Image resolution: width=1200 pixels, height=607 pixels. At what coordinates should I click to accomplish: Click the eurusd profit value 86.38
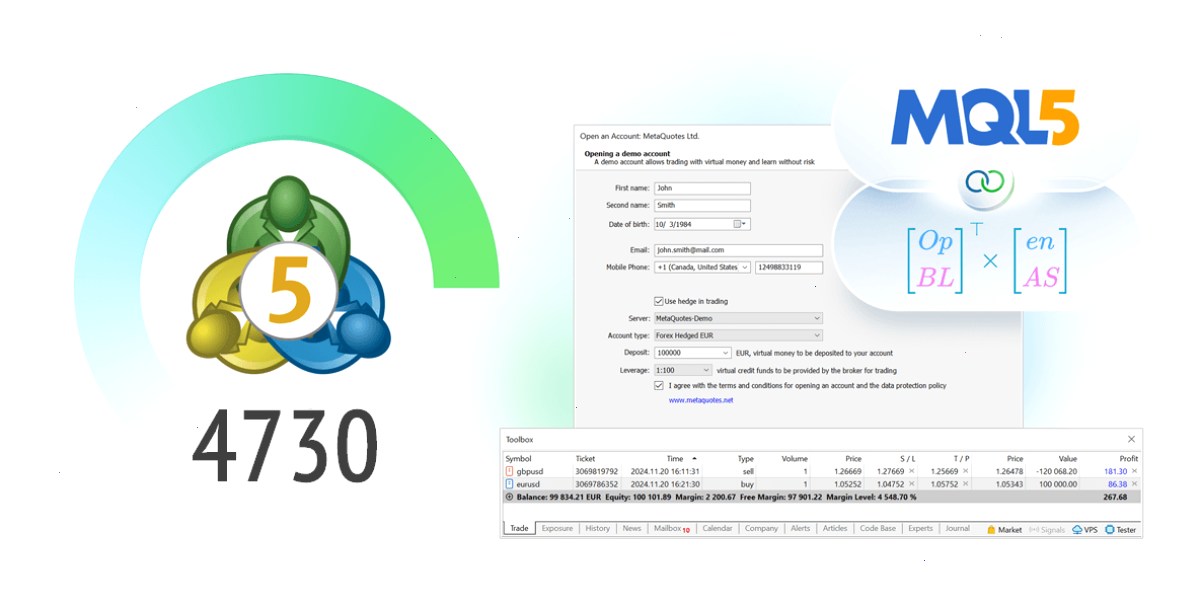(1117, 484)
